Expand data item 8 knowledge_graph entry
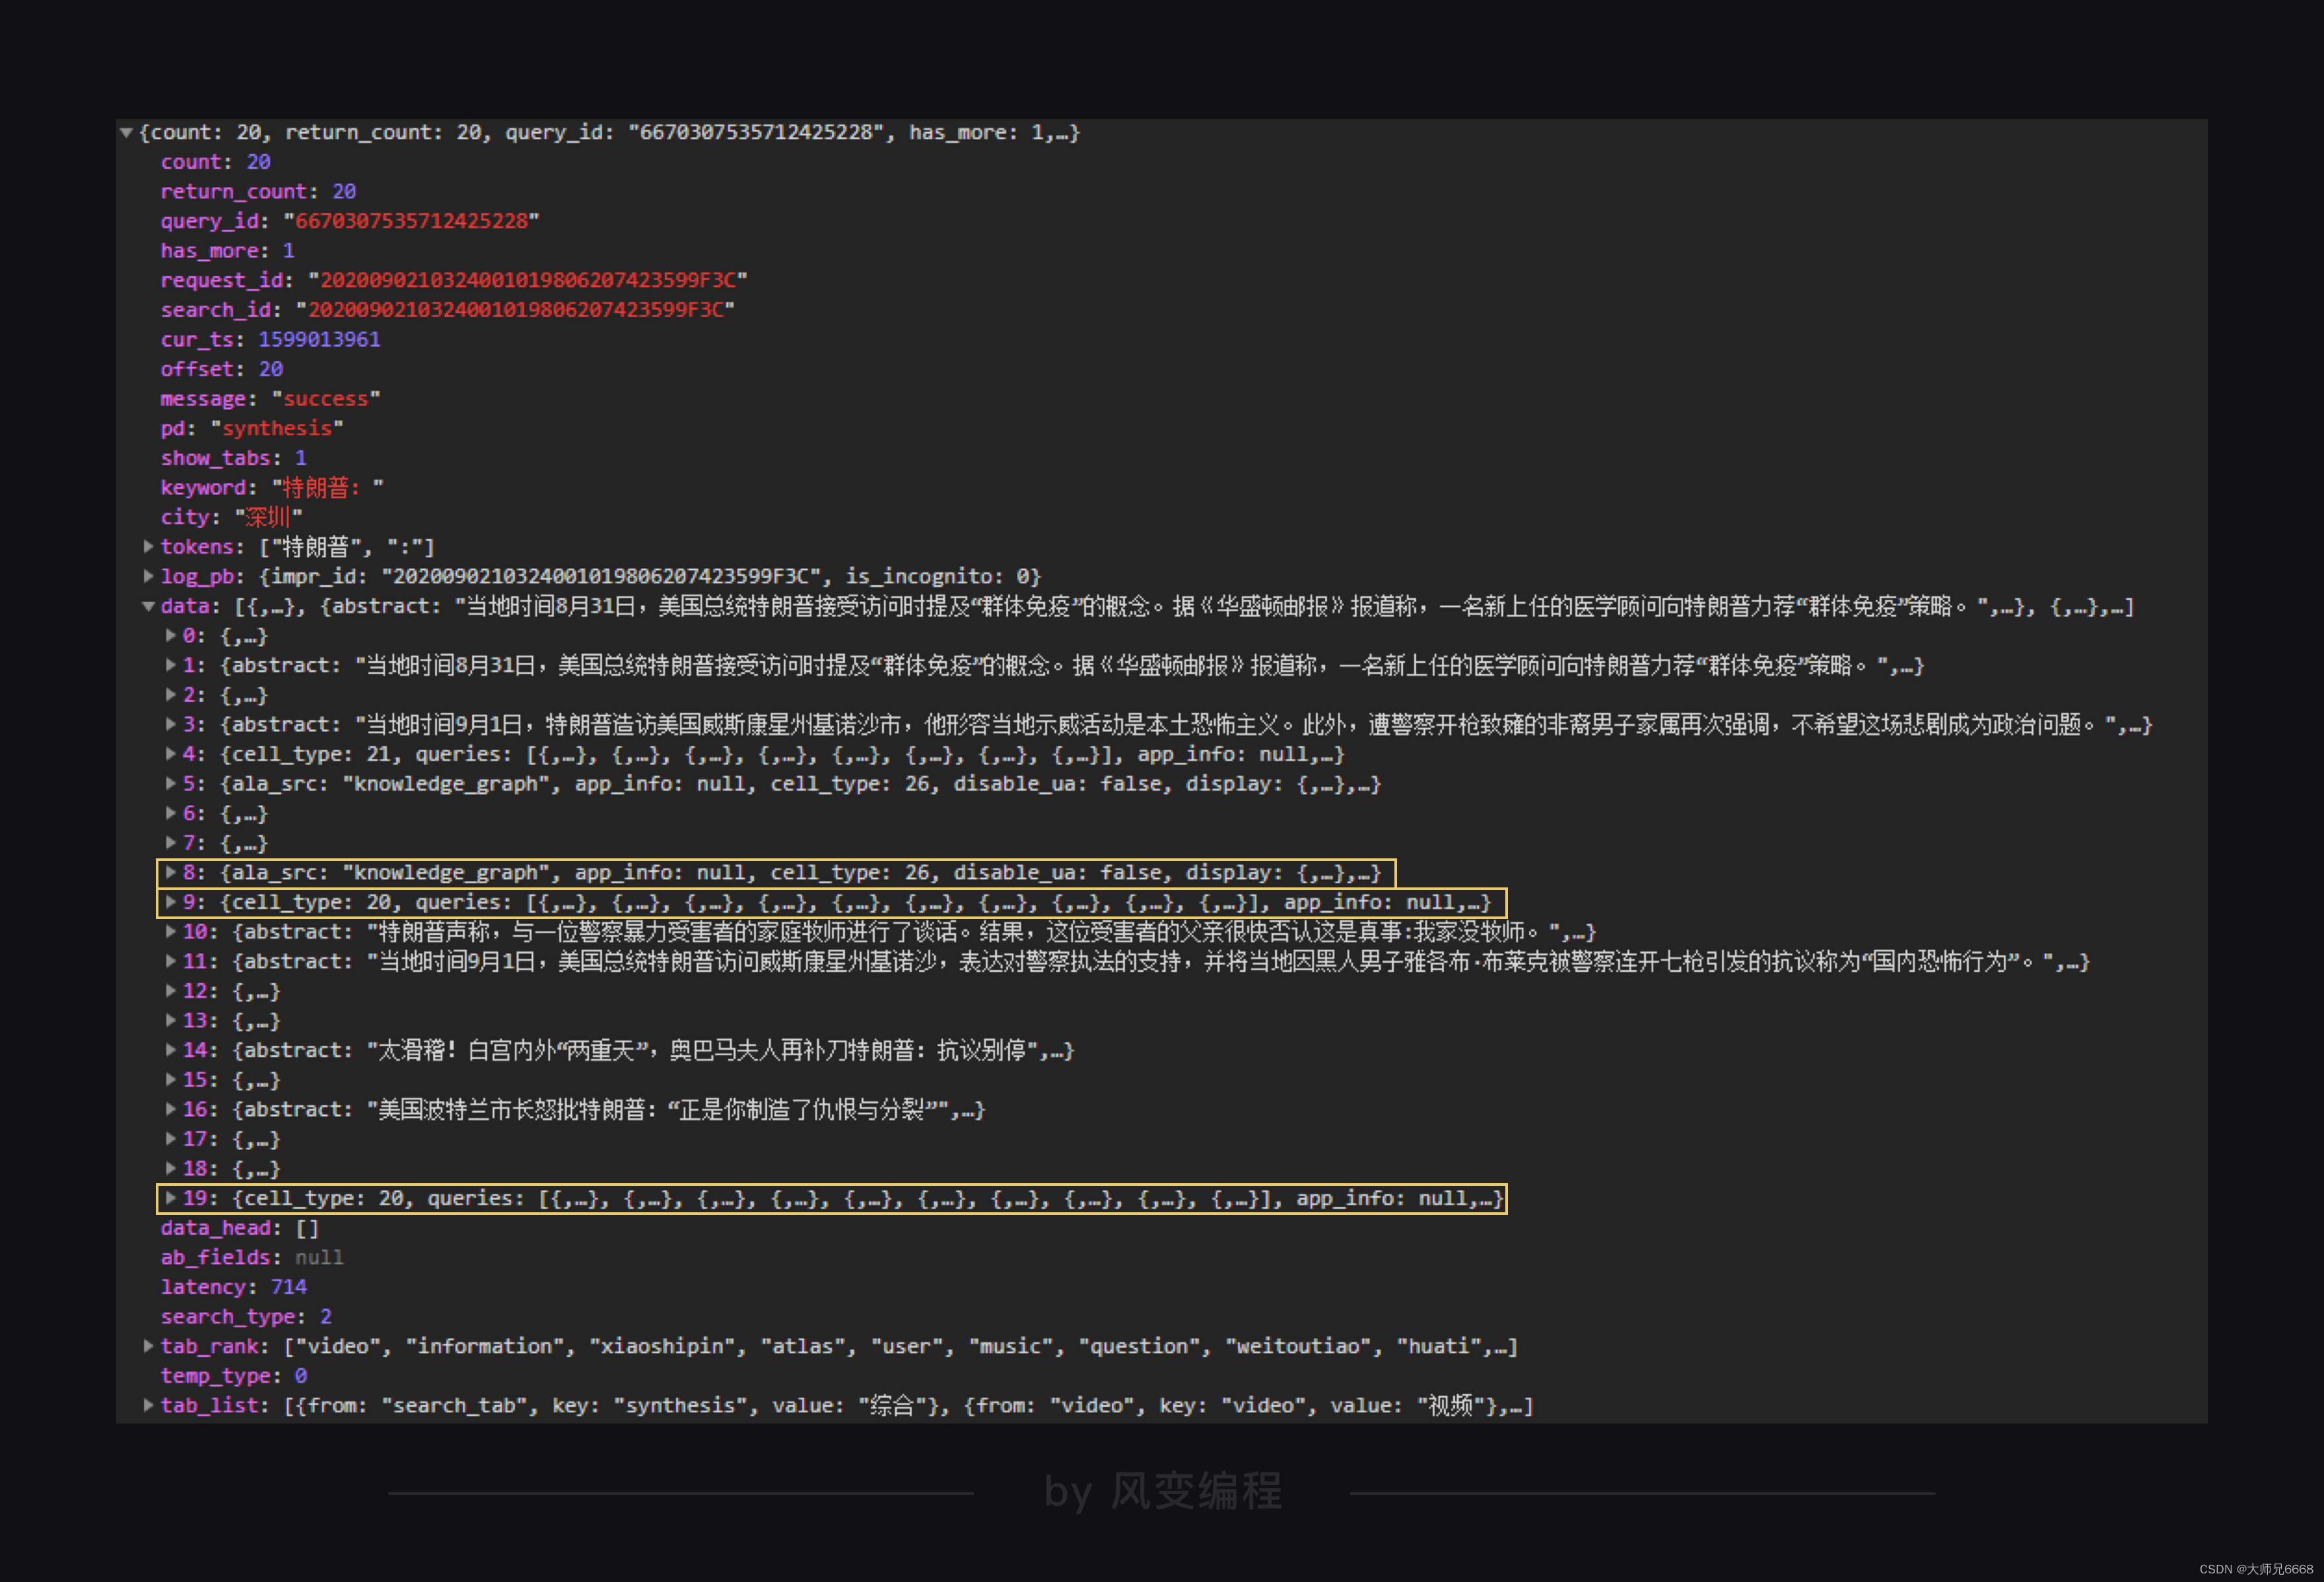The image size is (2324, 1582). coord(170,872)
